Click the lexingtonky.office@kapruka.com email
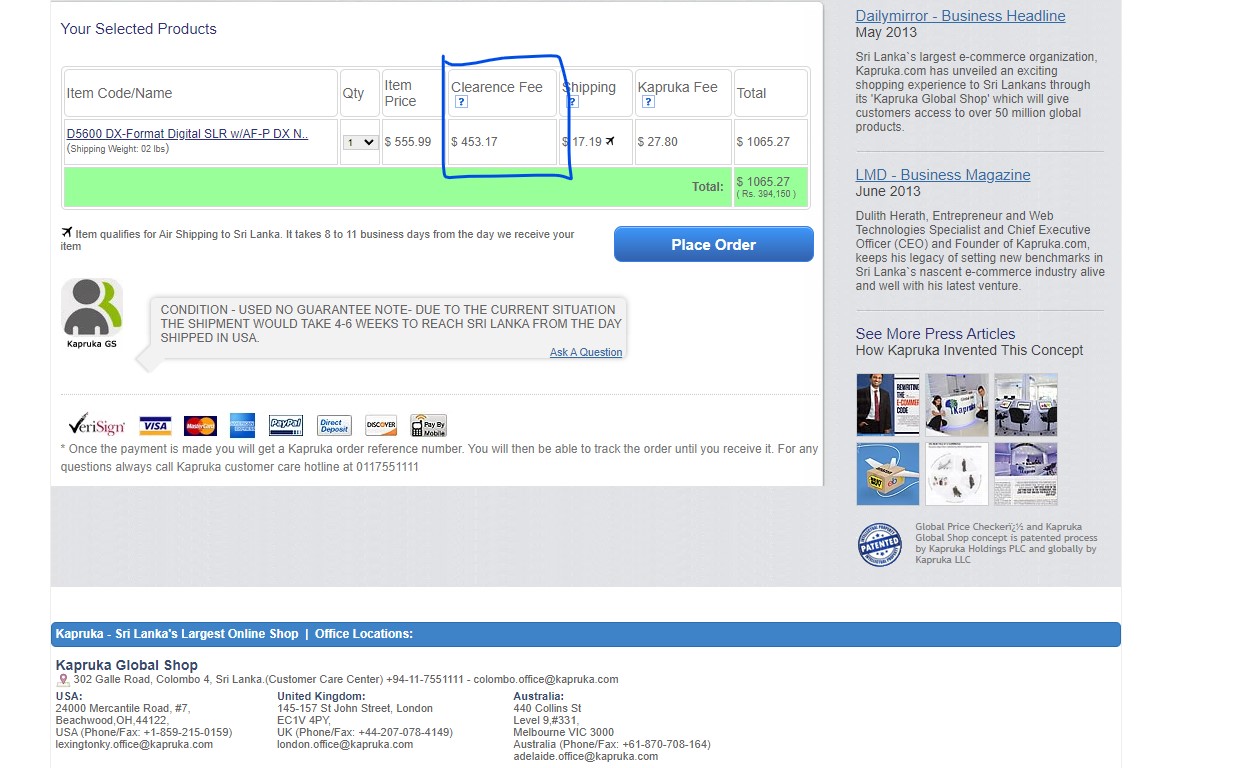Screen dimensions: 1260x768 tap(134, 744)
